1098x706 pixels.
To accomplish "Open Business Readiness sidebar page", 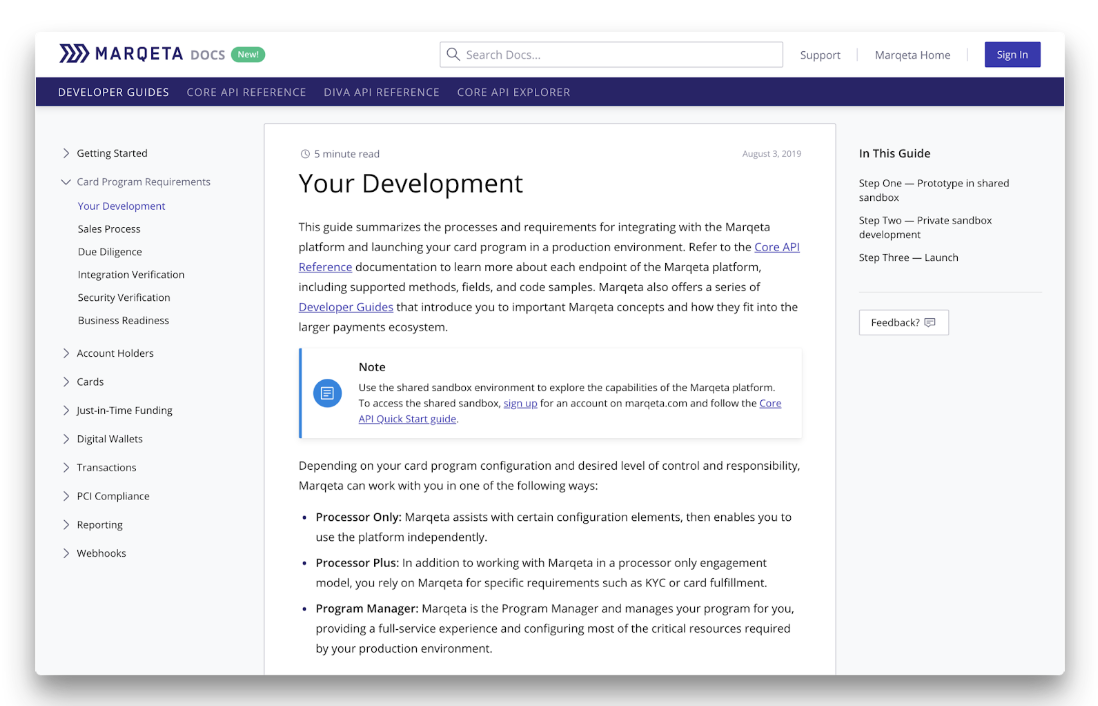I will [x=123, y=320].
